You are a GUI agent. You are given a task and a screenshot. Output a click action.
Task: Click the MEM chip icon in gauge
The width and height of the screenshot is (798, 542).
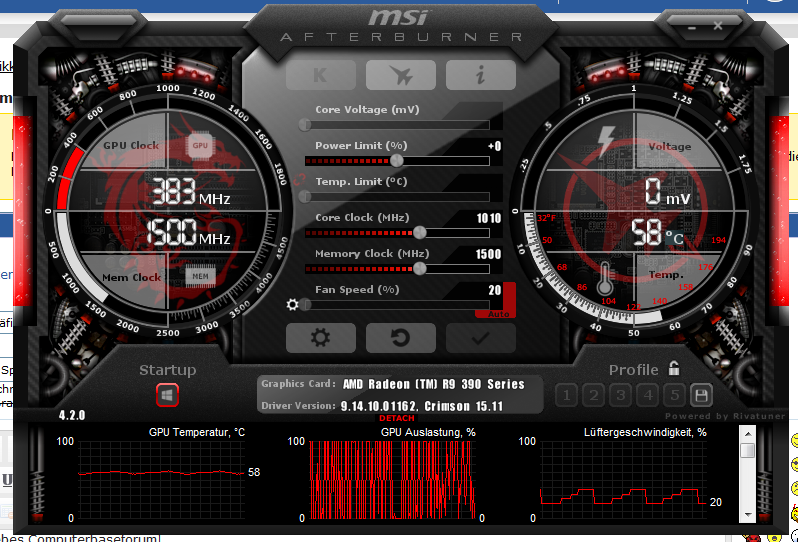coord(200,276)
